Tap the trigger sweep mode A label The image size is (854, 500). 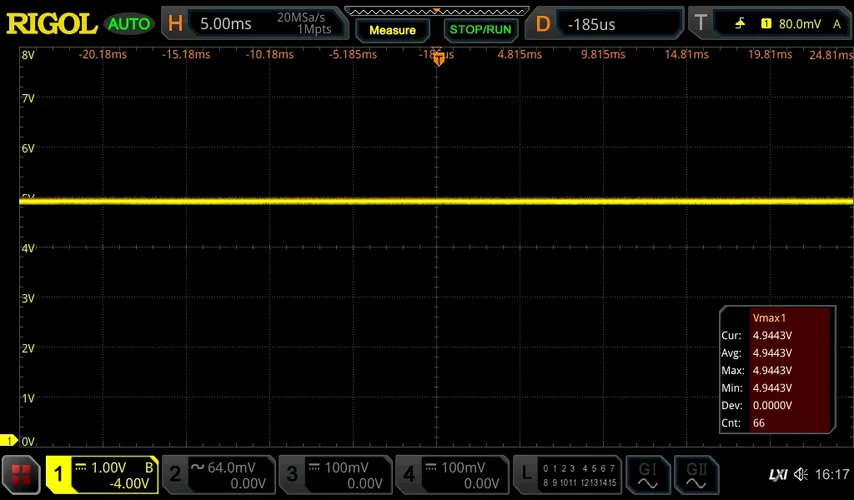(837, 24)
